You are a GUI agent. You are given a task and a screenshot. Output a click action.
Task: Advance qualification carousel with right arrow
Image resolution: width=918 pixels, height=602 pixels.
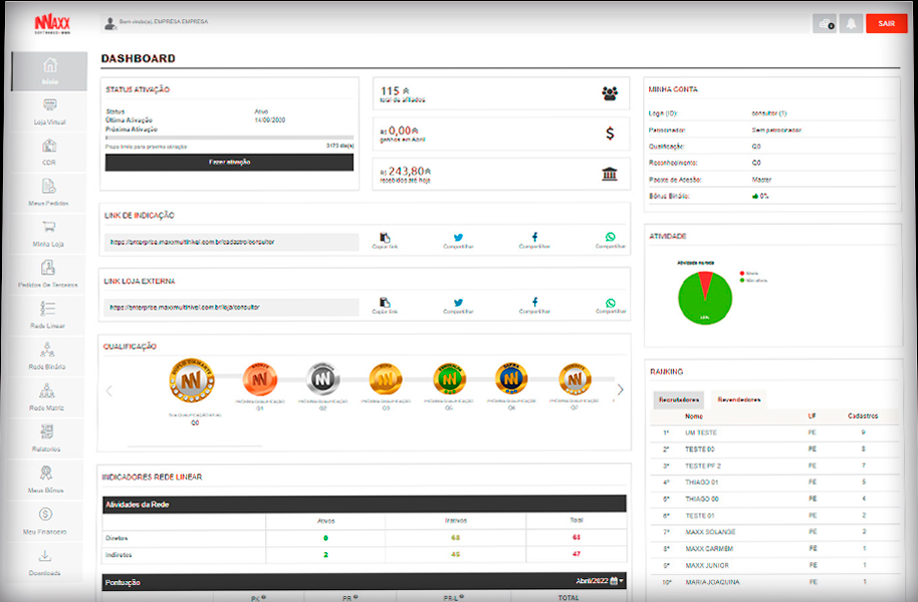[x=620, y=390]
